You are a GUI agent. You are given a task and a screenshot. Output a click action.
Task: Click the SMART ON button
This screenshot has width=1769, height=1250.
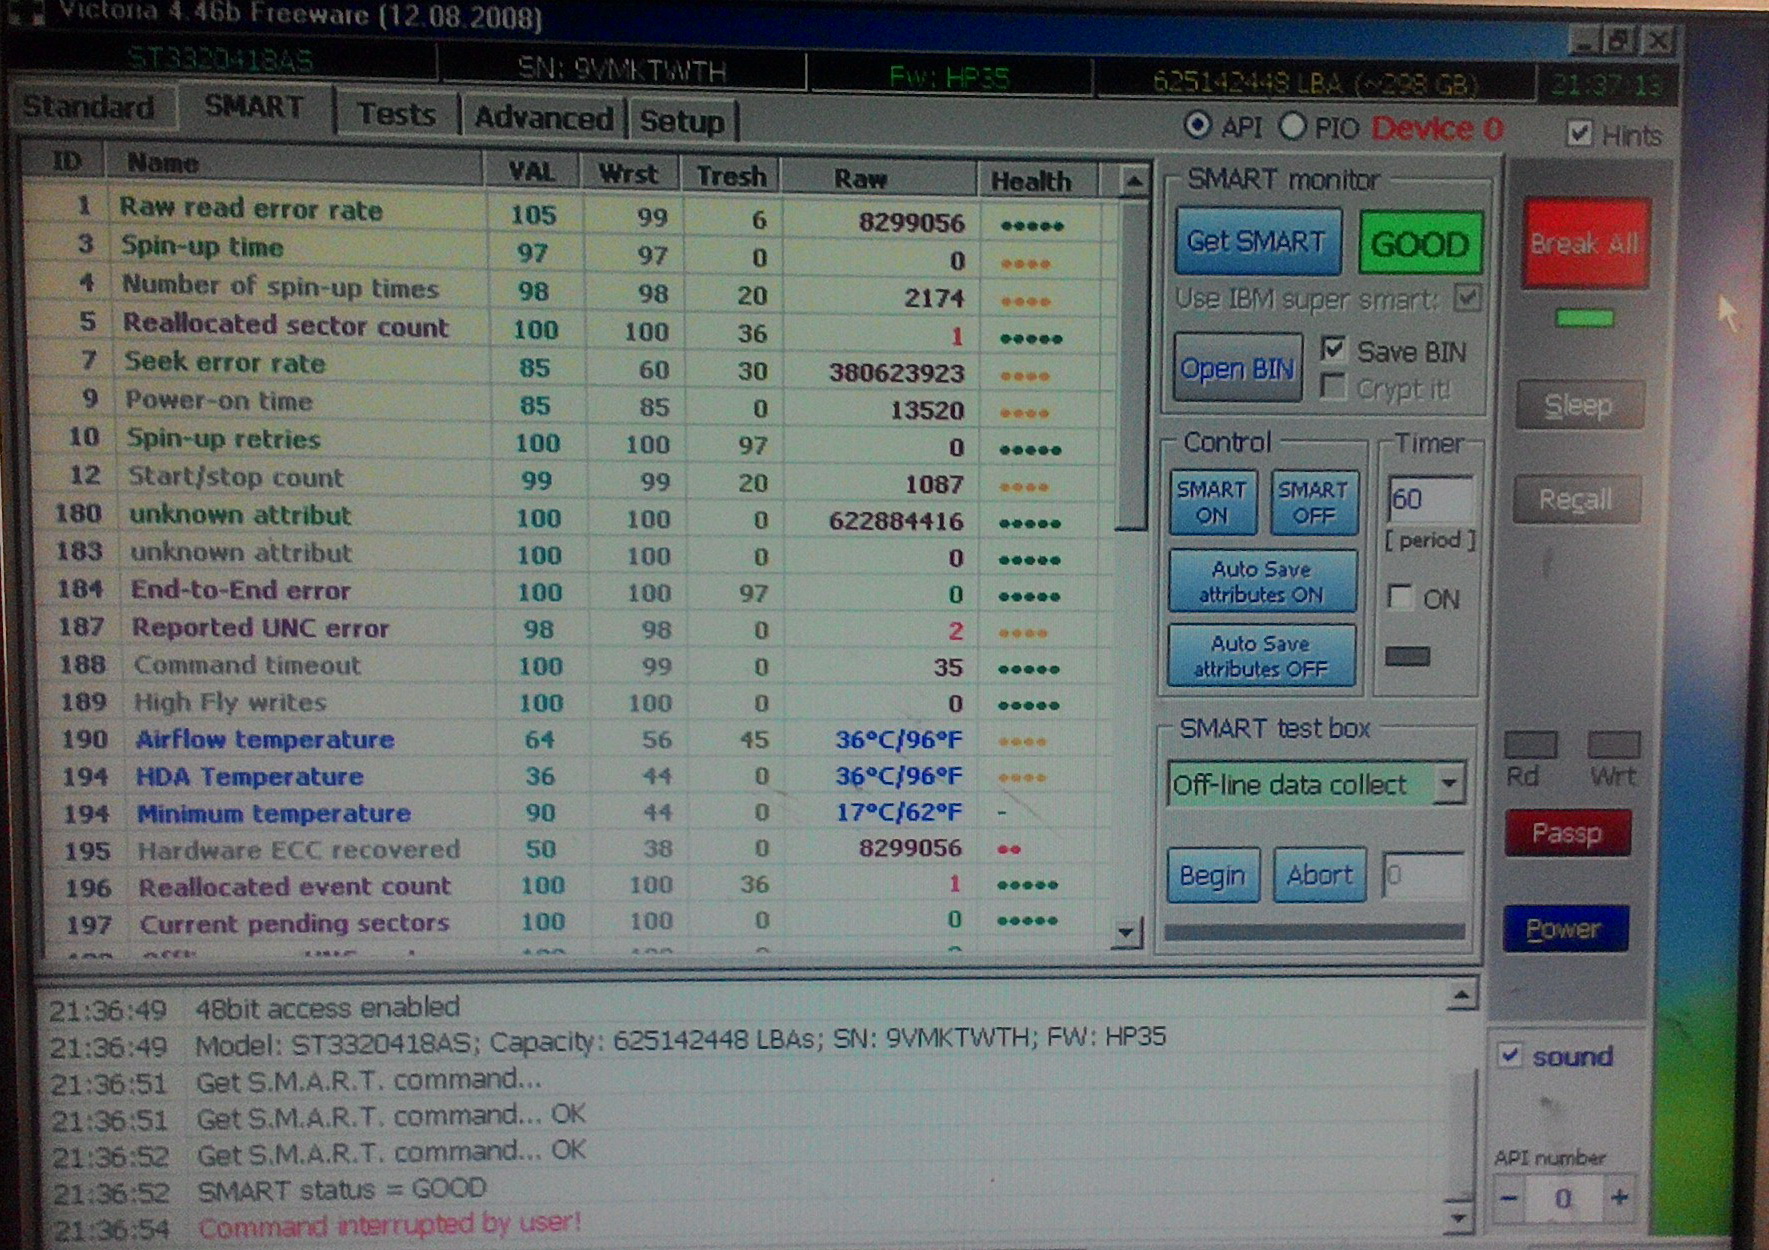point(1212,502)
